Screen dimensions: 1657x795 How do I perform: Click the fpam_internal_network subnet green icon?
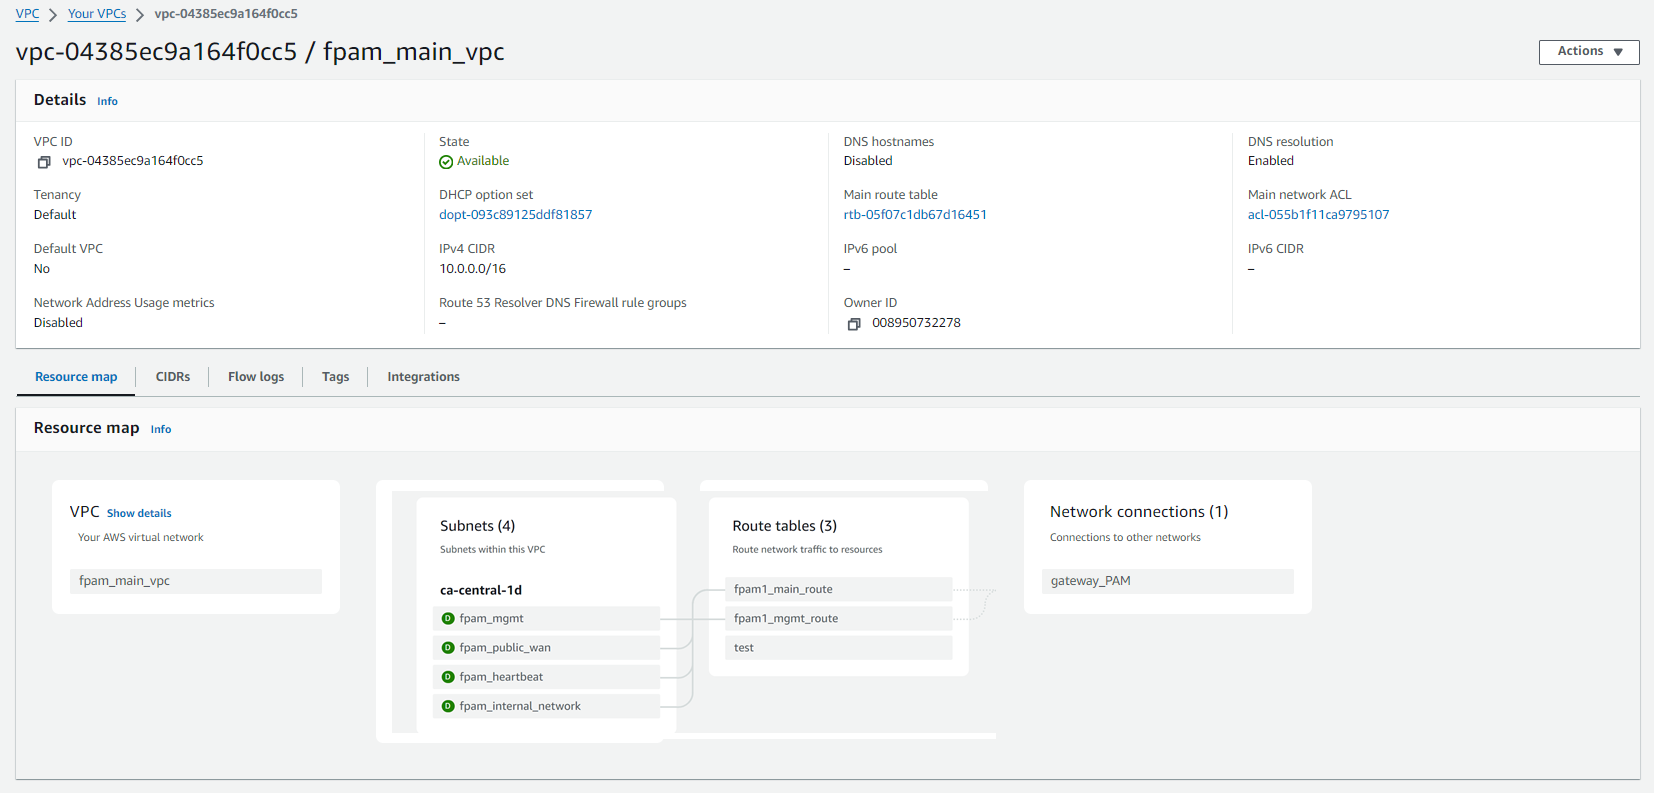448,706
